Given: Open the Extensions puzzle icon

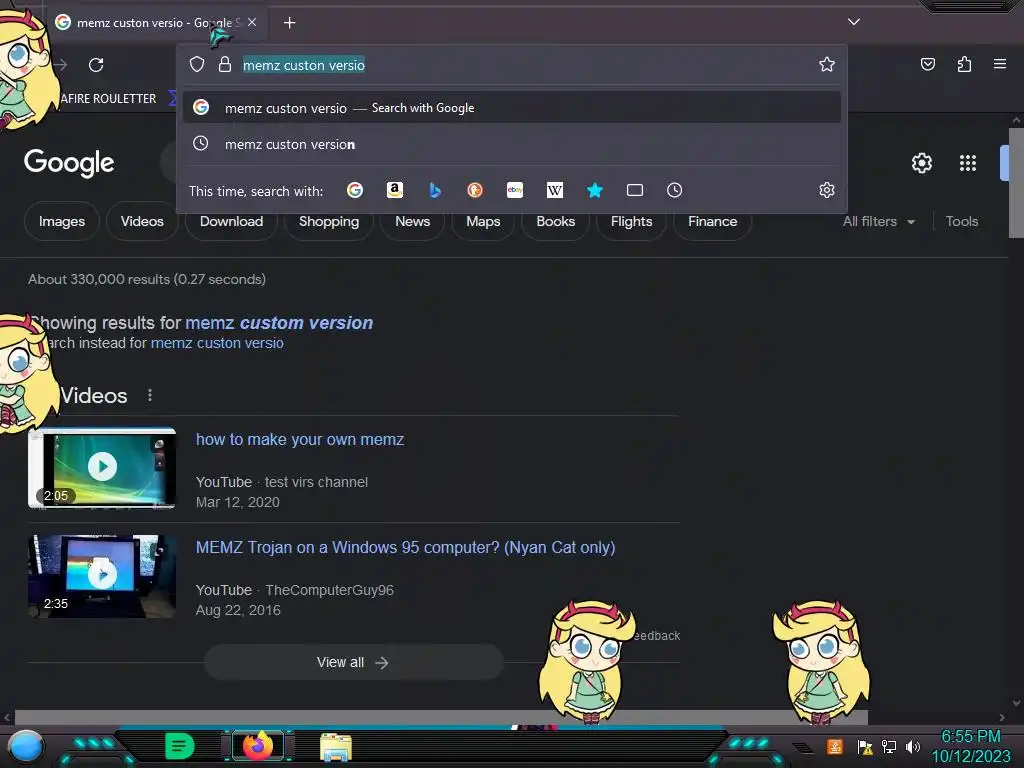Looking at the screenshot, I should [x=964, y=64].
